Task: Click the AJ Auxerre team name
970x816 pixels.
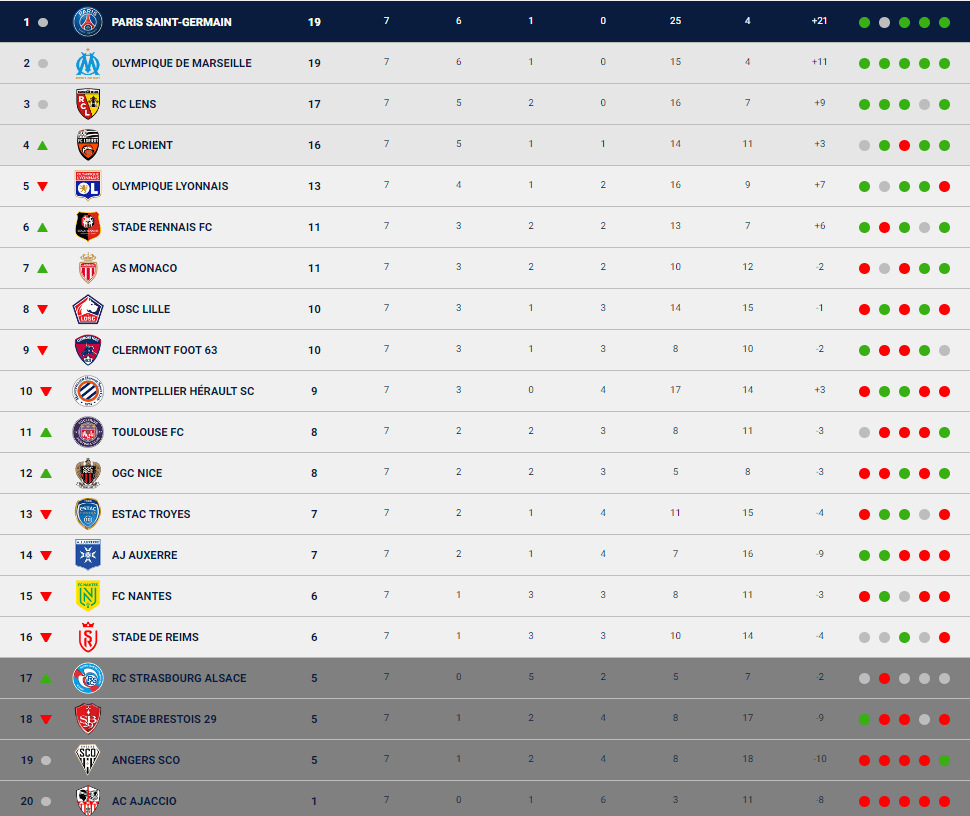Action: (145, 555)
